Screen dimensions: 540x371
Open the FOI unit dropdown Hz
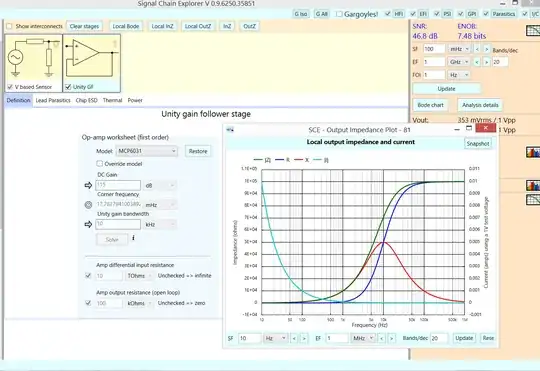tap(459, 75)
